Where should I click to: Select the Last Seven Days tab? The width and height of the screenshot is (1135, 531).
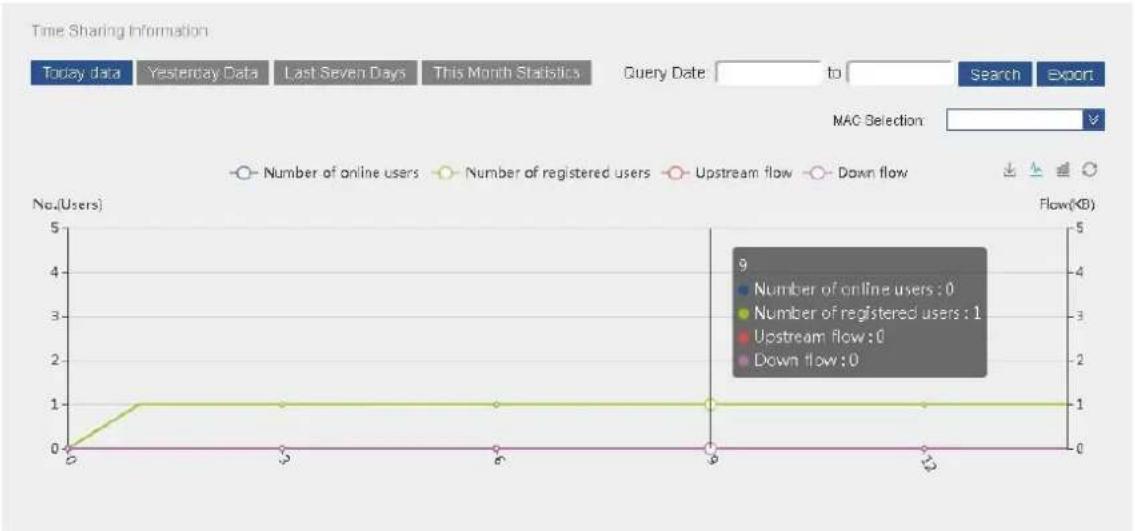click(345, 73)
